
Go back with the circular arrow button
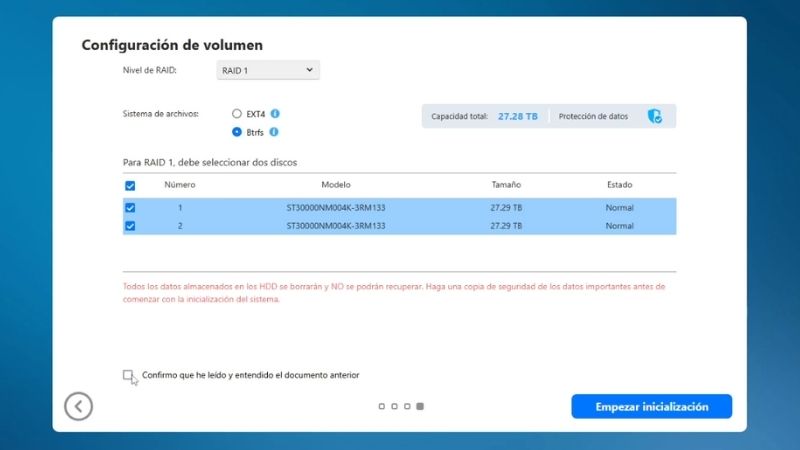[79, 406]
